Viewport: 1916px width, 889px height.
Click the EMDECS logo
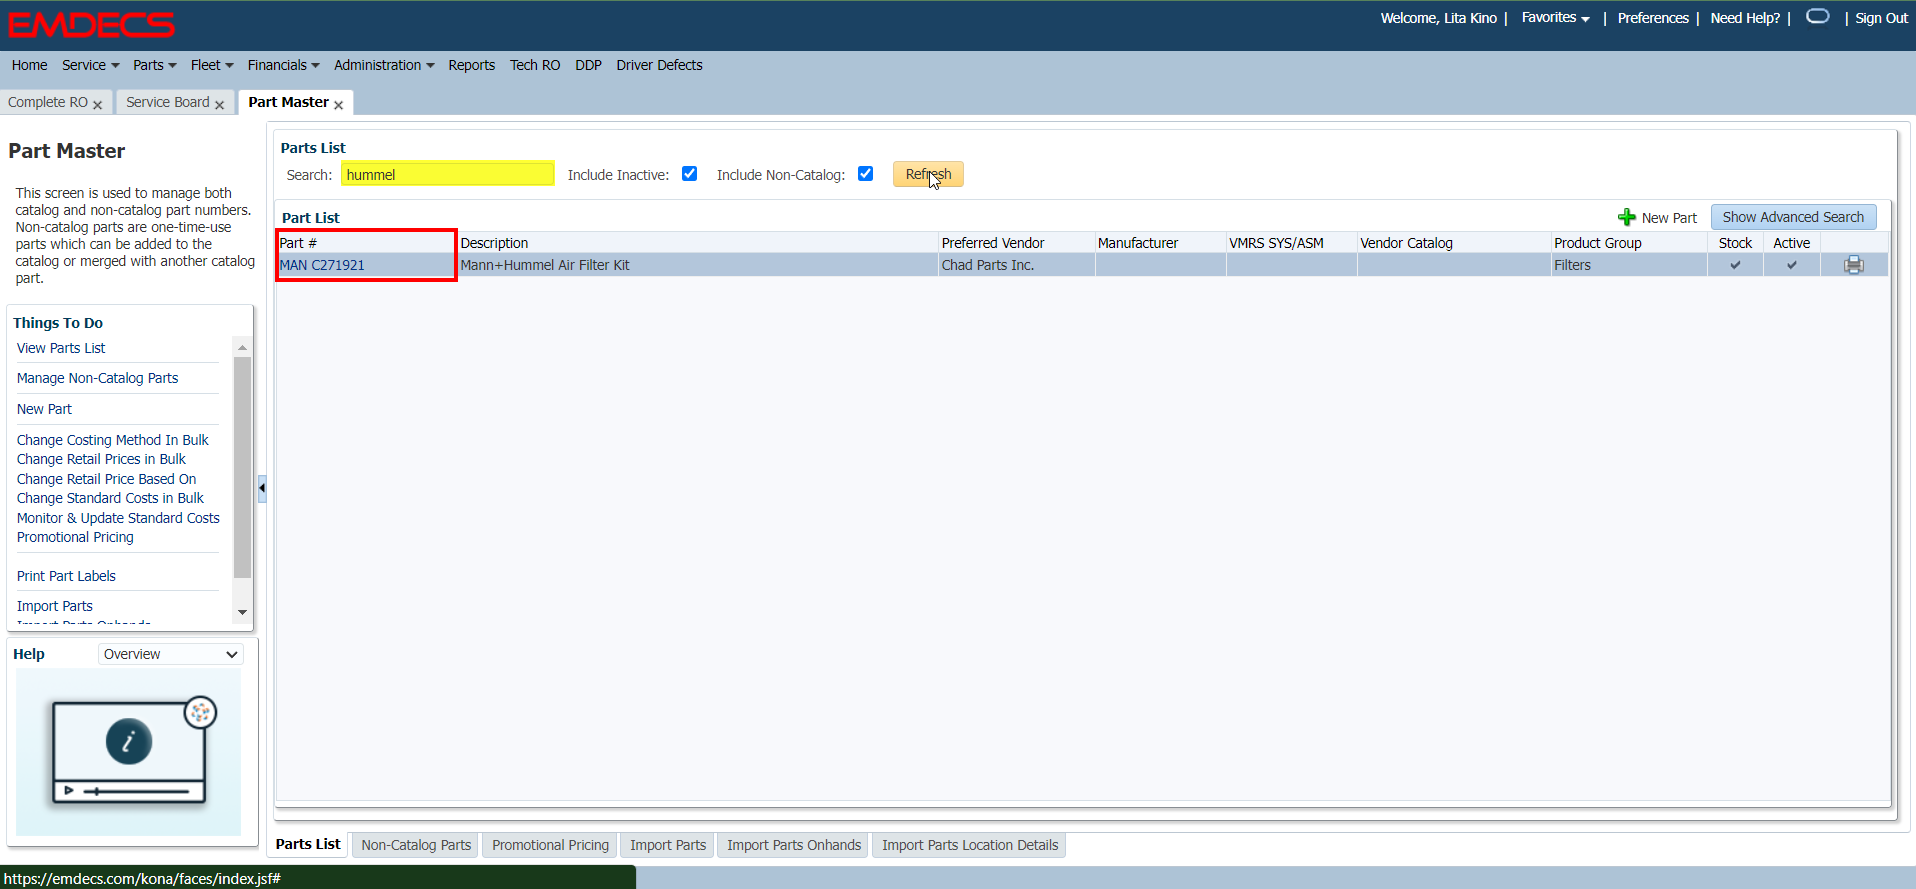[x=91, y=24]
